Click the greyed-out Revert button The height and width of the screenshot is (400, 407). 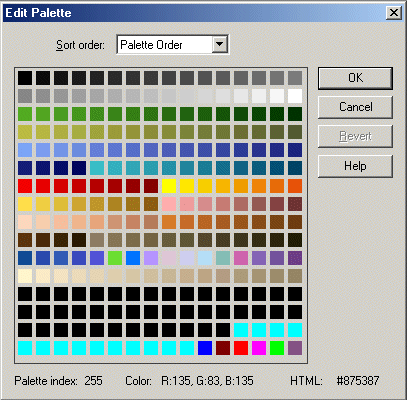pyautogui.click(x=355, y=136)
